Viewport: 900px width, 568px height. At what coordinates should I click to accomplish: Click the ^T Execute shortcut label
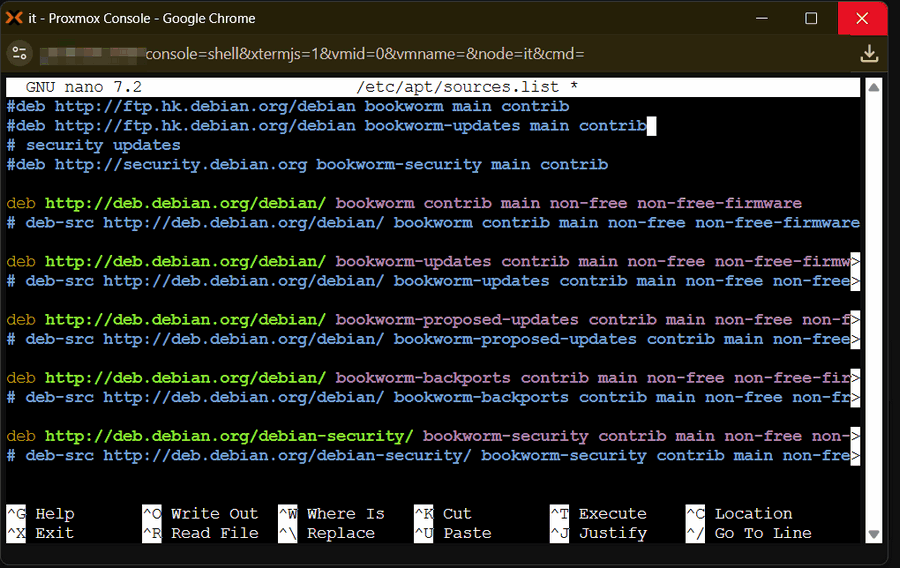598,514
